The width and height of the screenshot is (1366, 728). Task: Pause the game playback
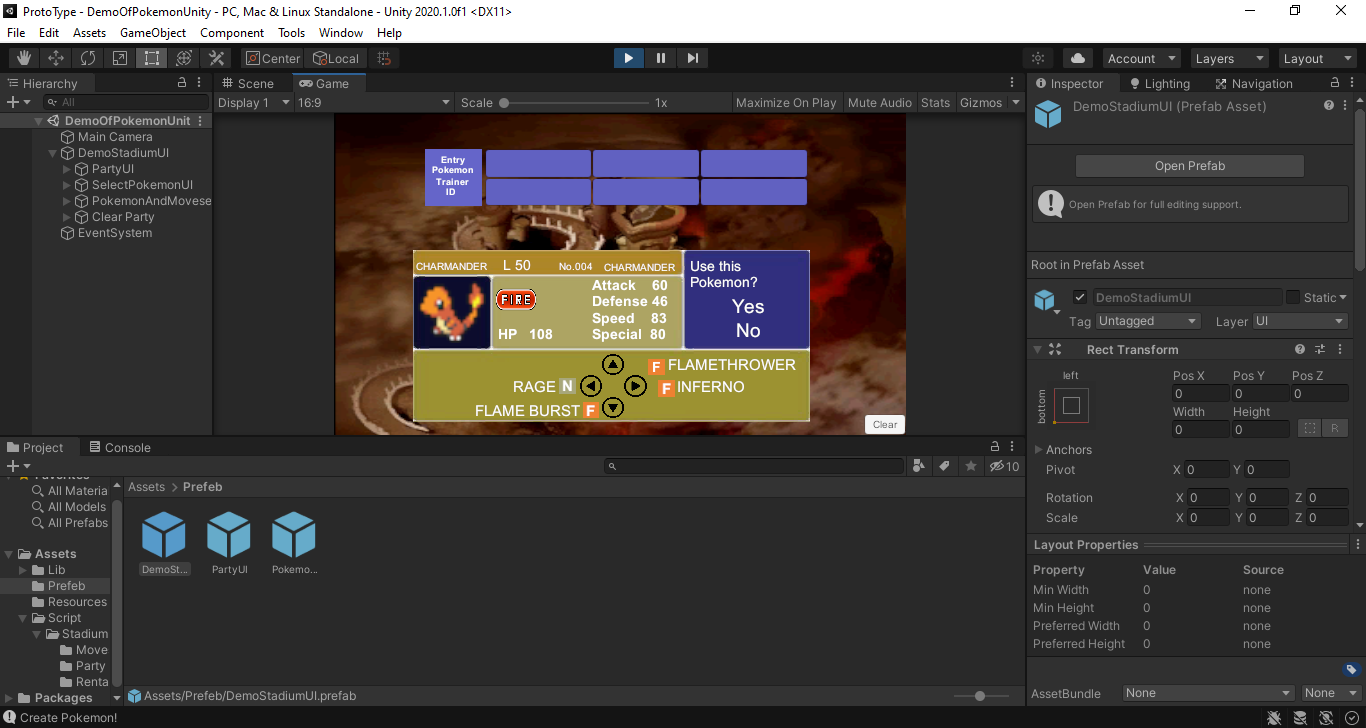click(x=661, y=58)
